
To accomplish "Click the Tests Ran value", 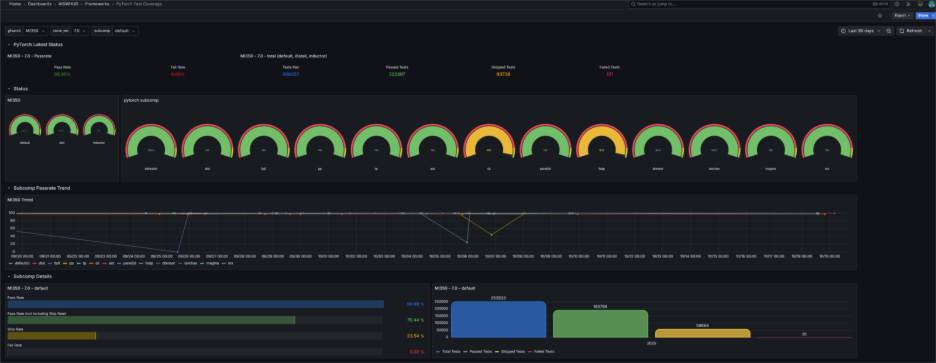I will click(x=291, y=75).
